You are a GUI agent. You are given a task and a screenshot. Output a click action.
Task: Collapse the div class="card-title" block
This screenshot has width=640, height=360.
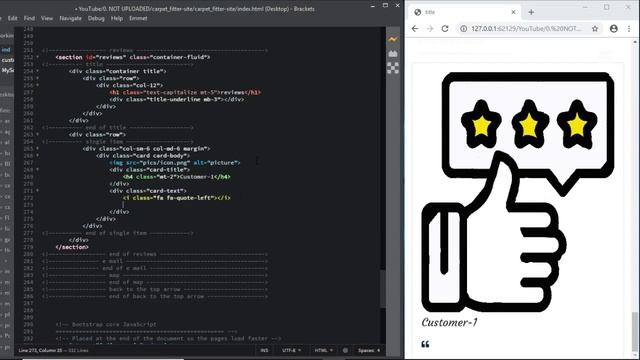38,169
